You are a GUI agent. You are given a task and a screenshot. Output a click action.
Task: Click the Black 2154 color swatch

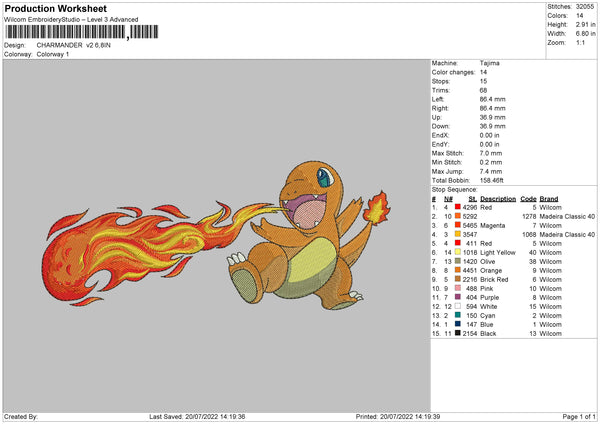point(458,333)
